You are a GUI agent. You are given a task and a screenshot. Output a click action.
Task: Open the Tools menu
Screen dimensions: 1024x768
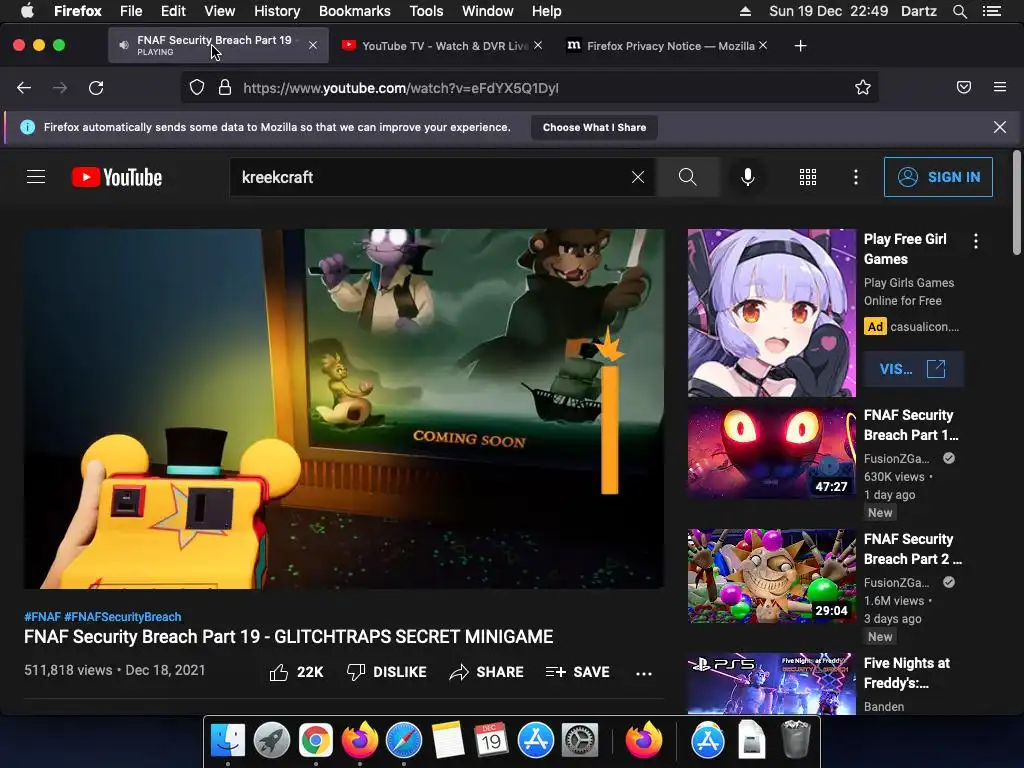(x=426, y=11)
